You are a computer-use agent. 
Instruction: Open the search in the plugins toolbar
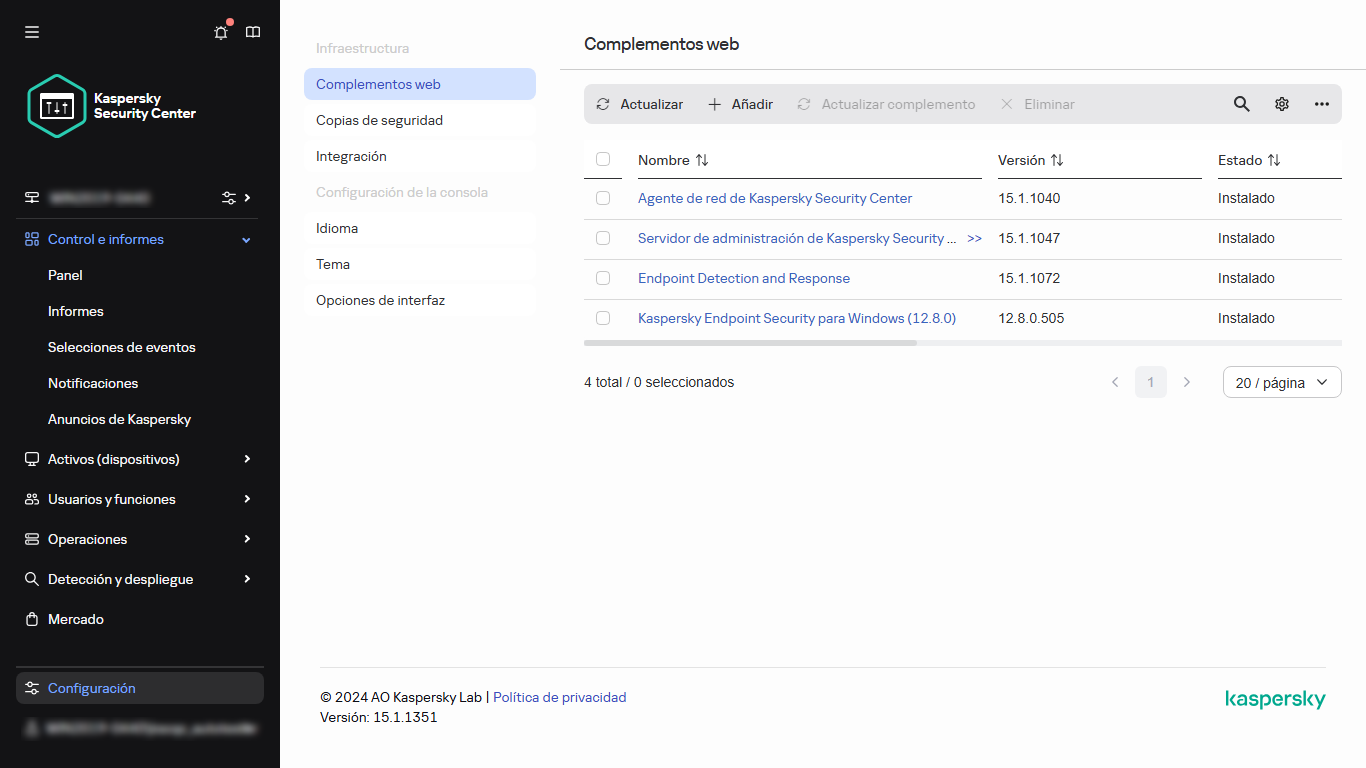pyautogui.click(x=1241, y=104)
